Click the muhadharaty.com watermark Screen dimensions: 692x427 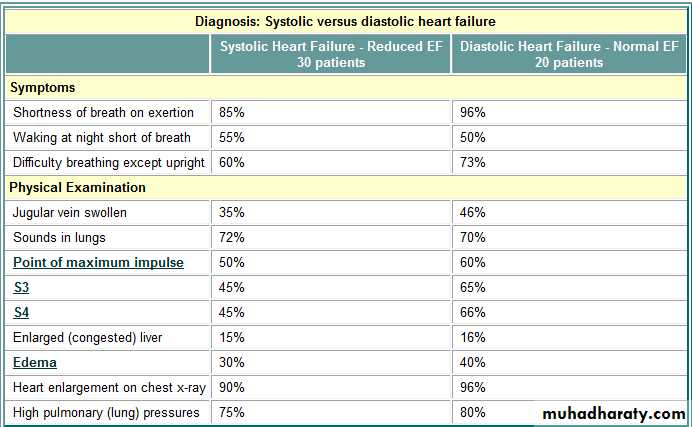click(612, 413)
